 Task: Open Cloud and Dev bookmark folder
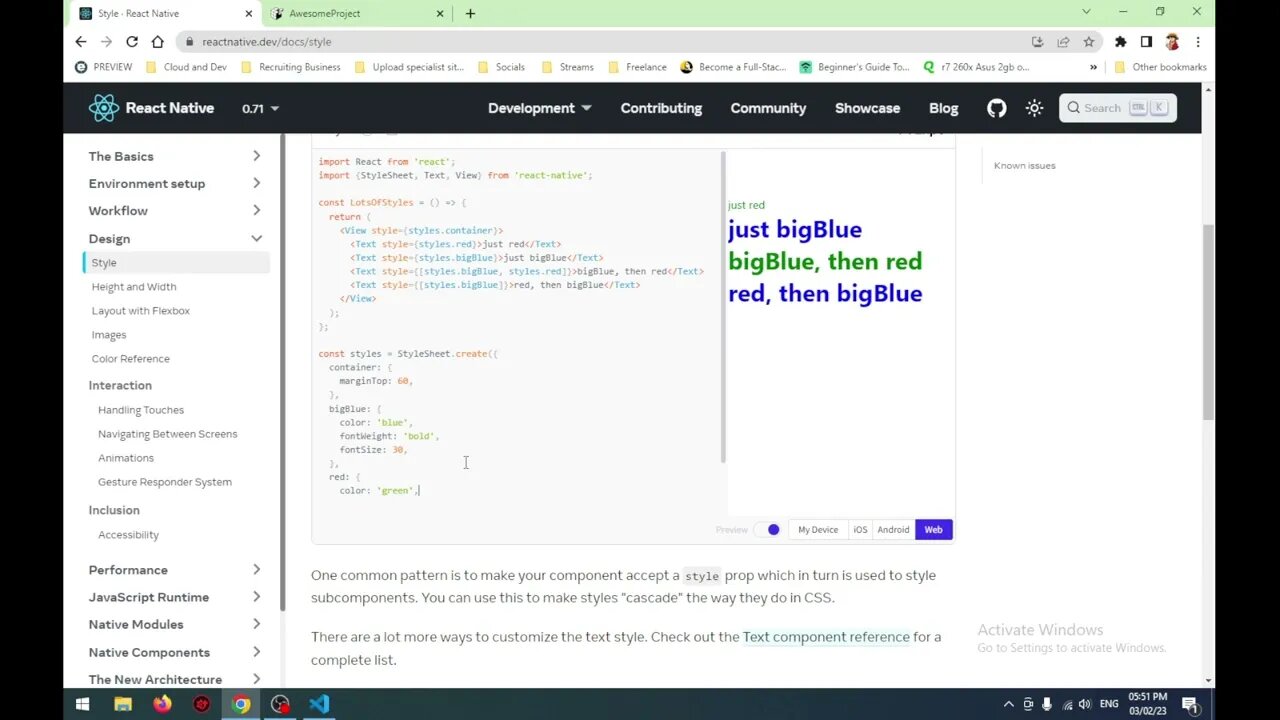(186, 67)
